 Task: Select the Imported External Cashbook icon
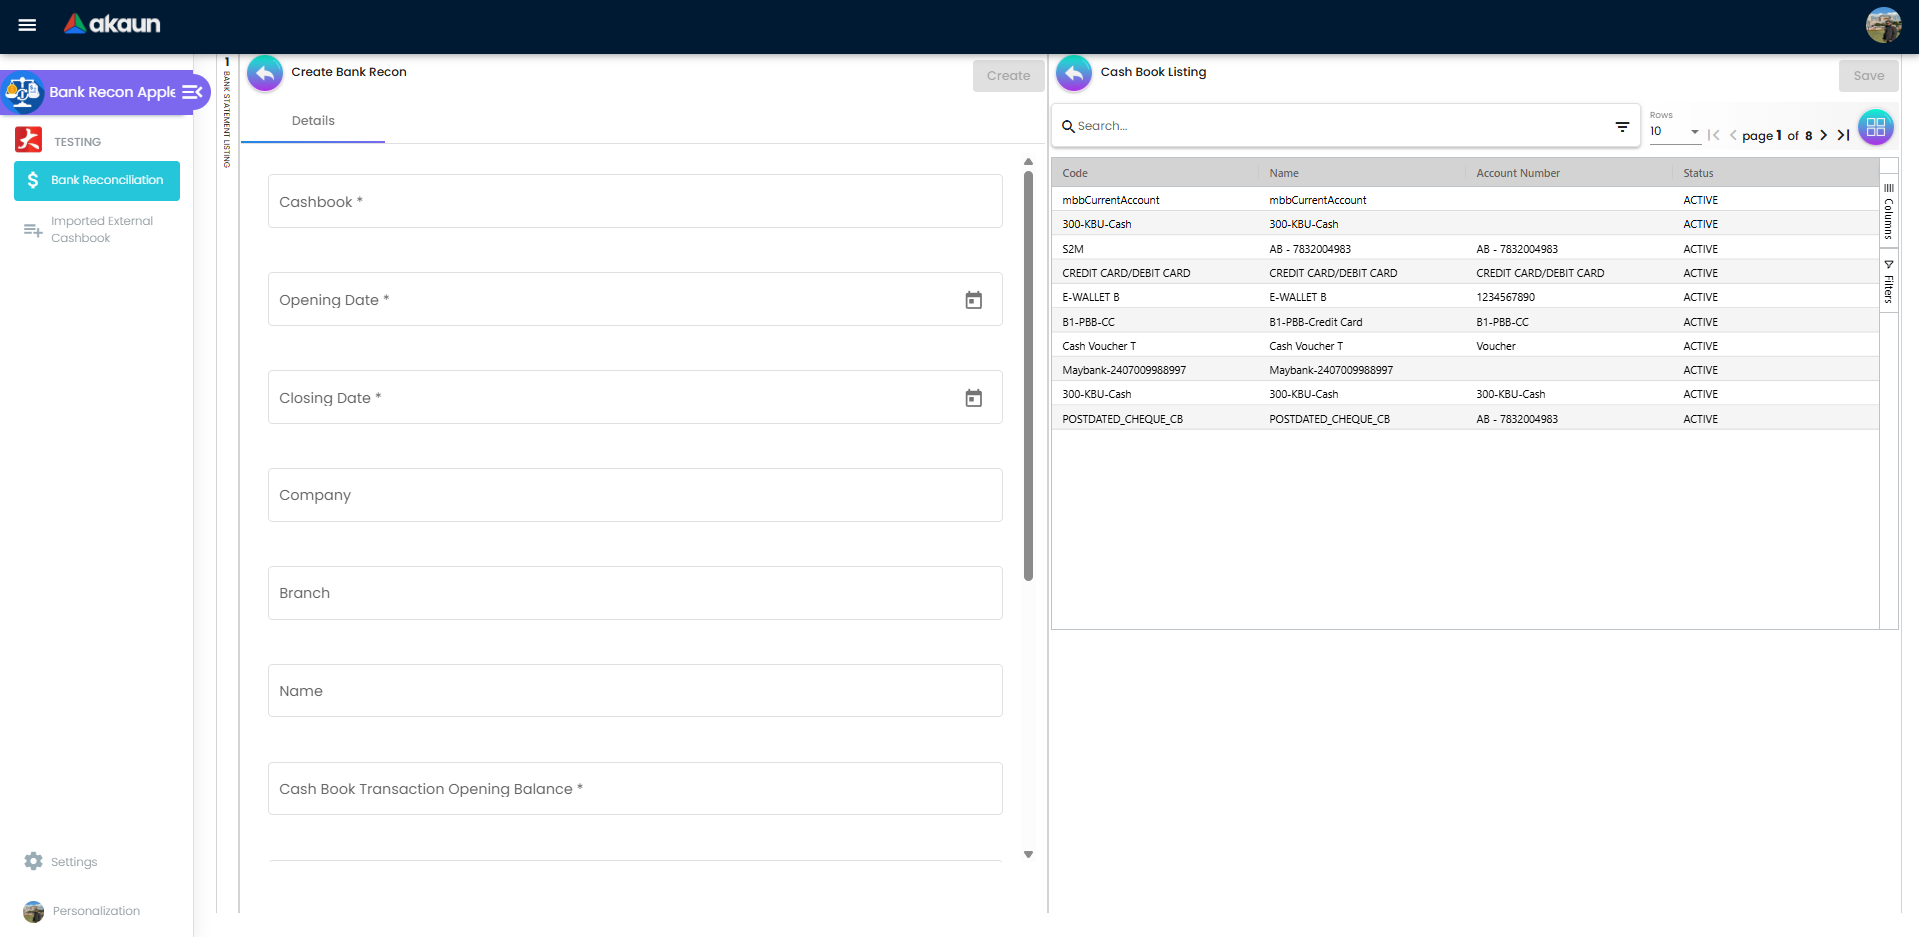click(33, 229)
